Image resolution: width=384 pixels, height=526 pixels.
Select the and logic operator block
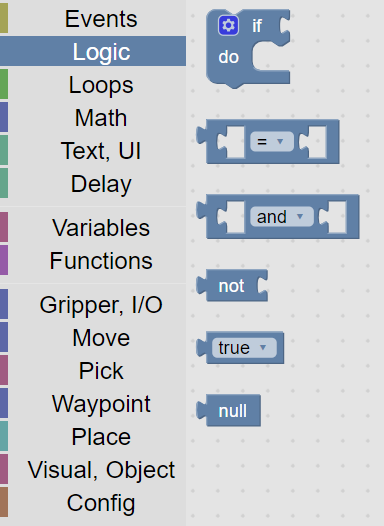(x=278, y=217)
